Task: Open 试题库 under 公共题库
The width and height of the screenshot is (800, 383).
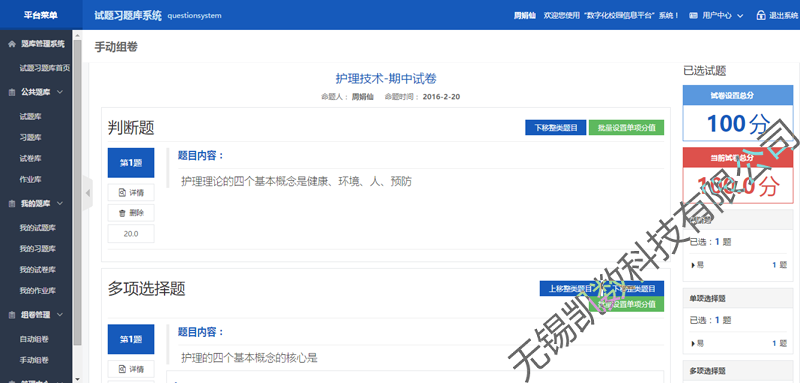Action: (x=31, y=117)
